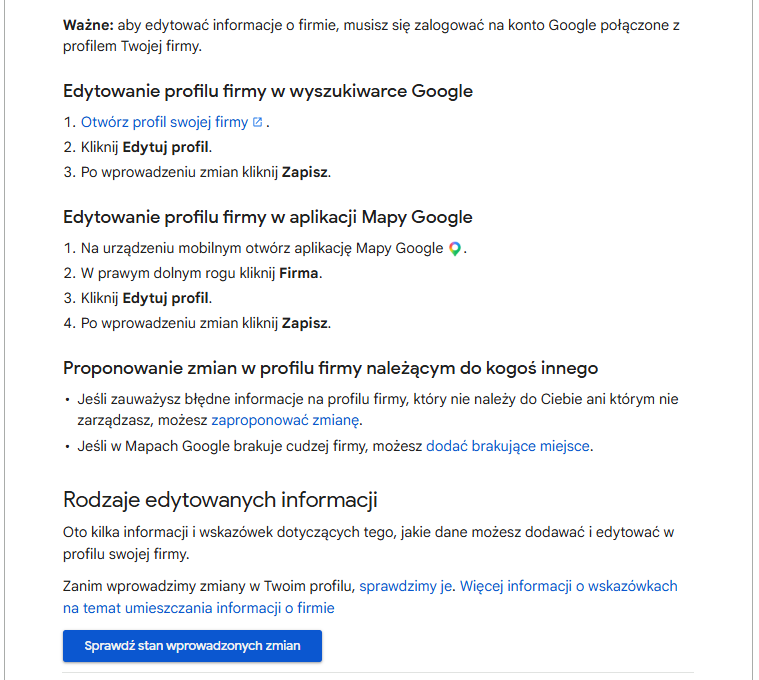Open 'Więcej informacji o wskazówkach' link
This screenshot has width=759, height=680.
[568, 586]
